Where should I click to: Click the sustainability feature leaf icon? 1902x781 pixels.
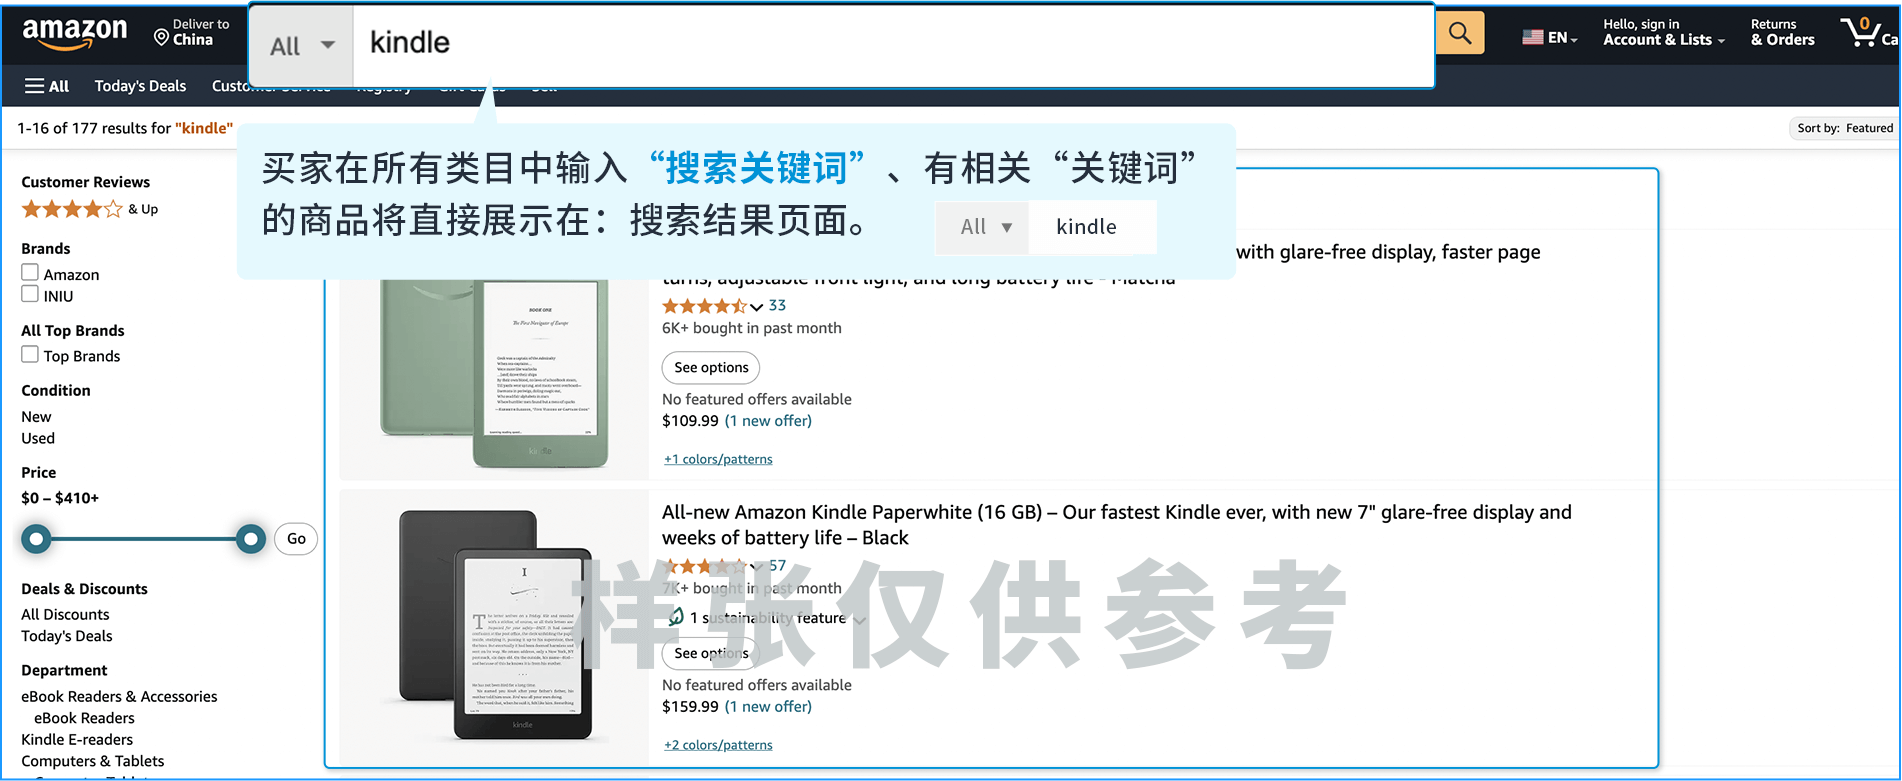tap(676, 617)
